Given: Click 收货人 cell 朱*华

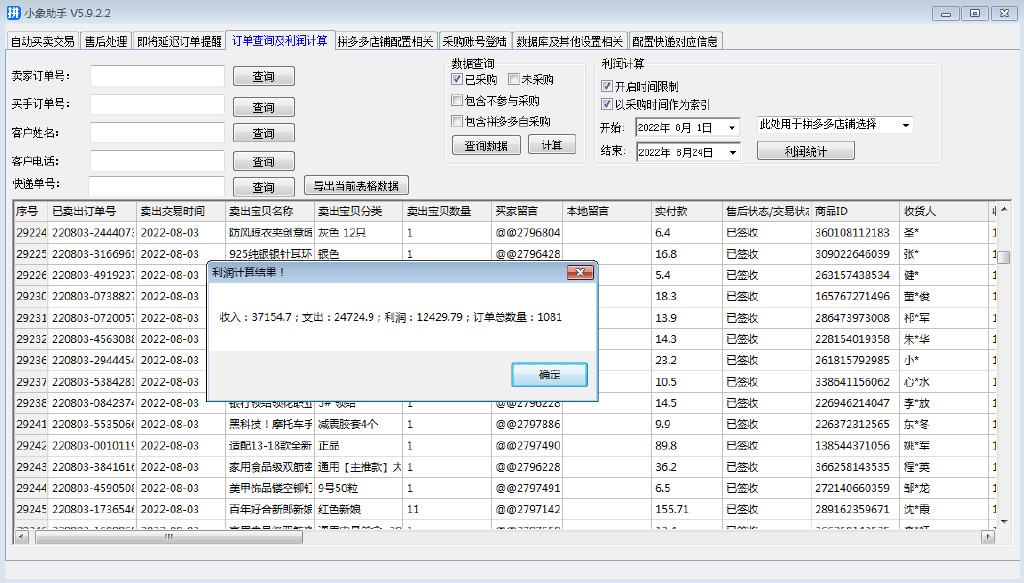Looking at the screenshot, I should [x=944, y=339].
